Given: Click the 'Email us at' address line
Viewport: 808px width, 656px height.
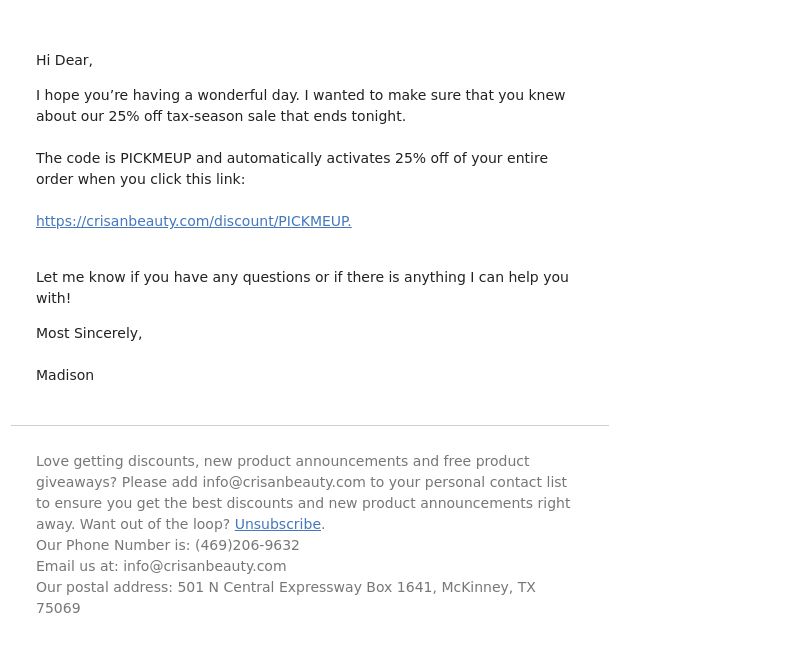Looking at the screenshot, I should 161,566.
